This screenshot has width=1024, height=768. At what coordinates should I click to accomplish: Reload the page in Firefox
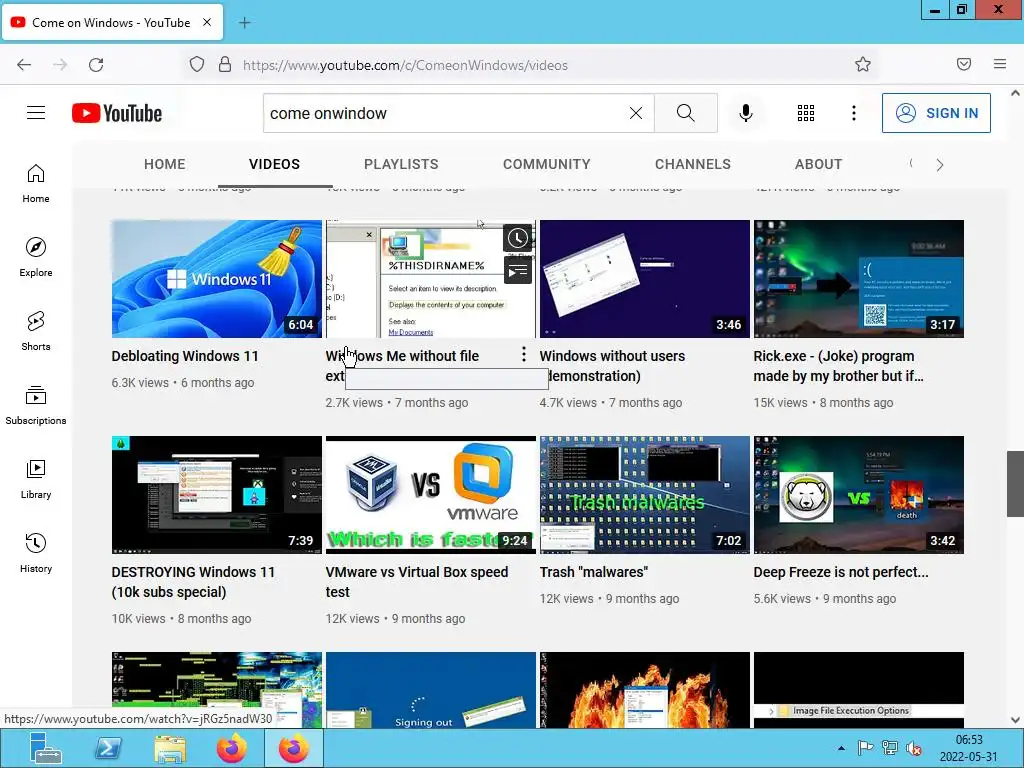96,65
